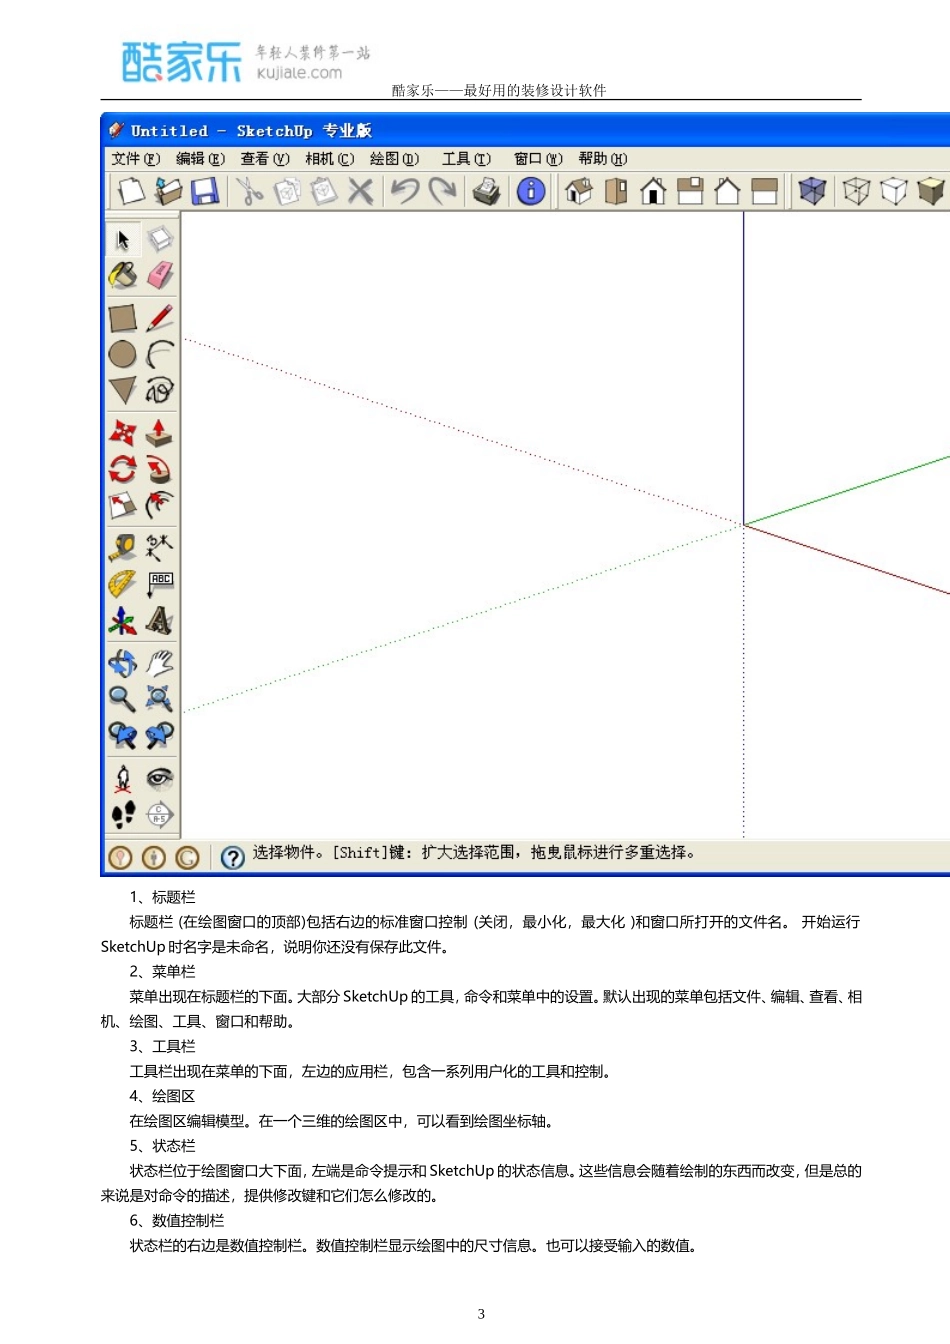Undo the last action
This screenshot has width=950, height=1344.
tap(405, 191)
